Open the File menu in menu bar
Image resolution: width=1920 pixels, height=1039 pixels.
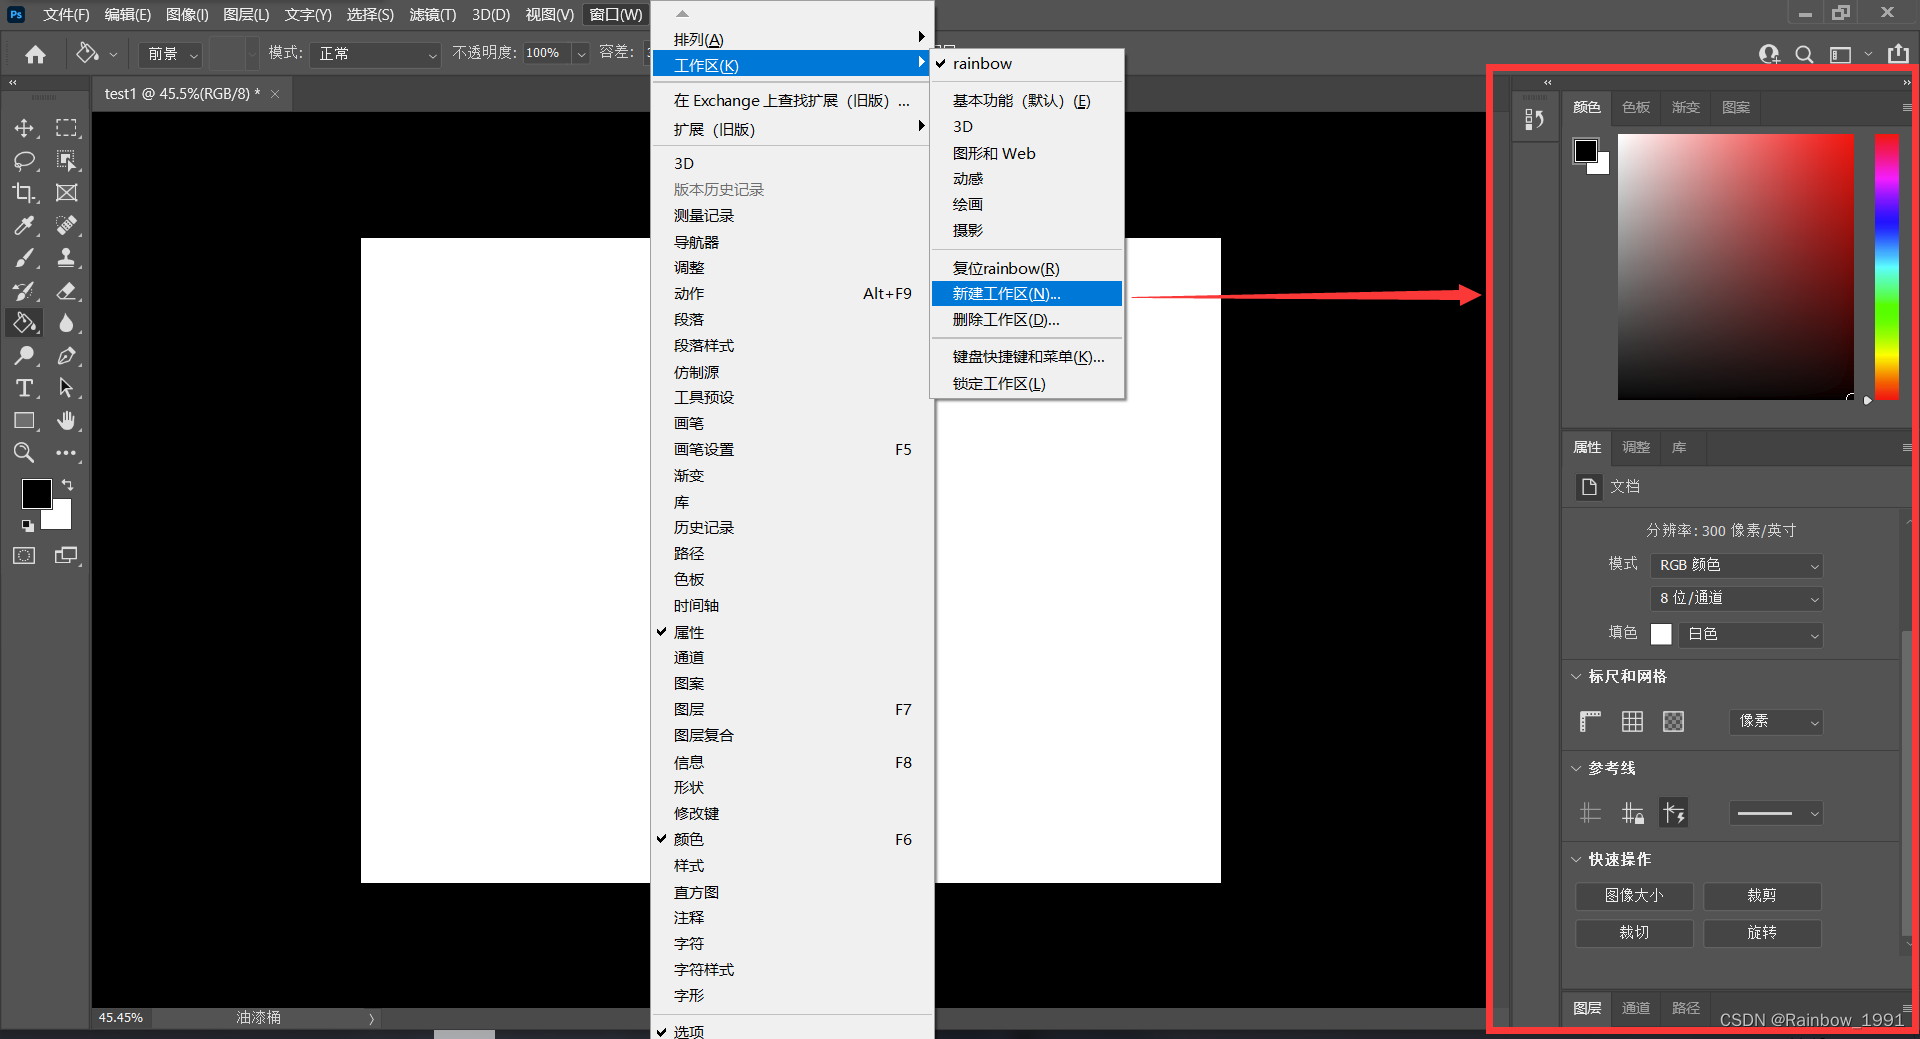point(66,14)
